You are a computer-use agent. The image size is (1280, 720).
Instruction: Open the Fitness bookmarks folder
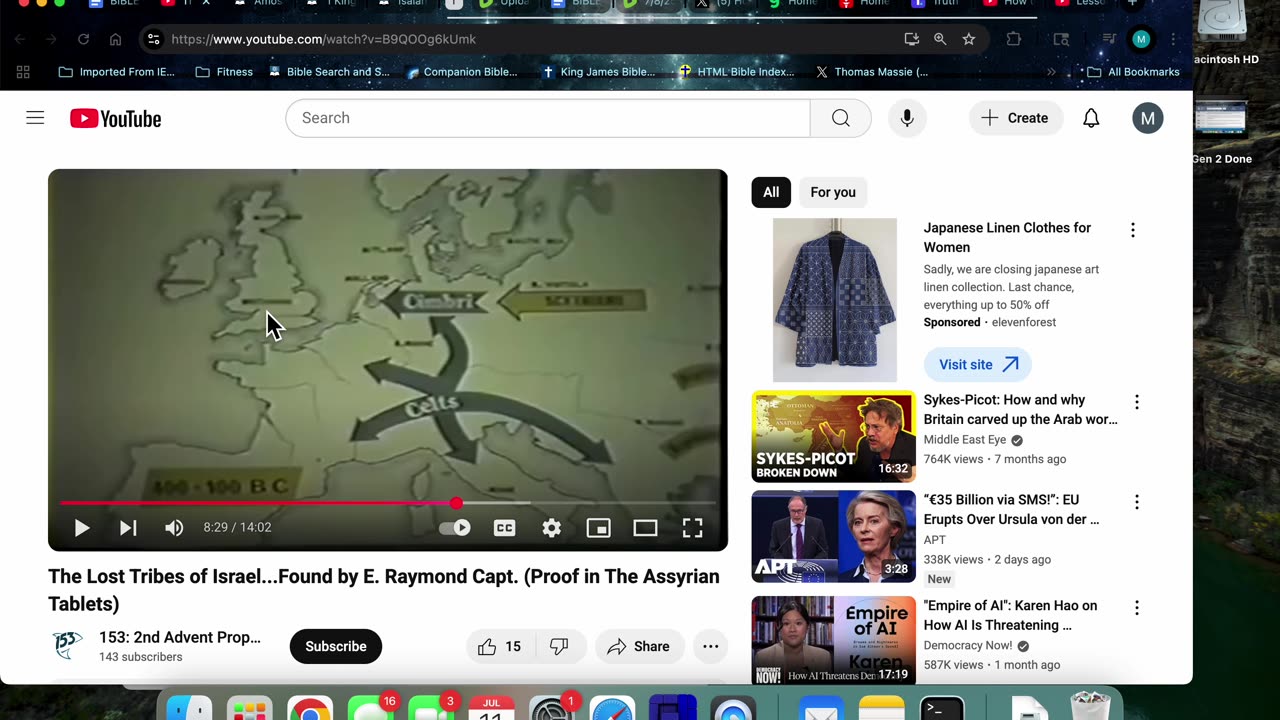point(224,72)
